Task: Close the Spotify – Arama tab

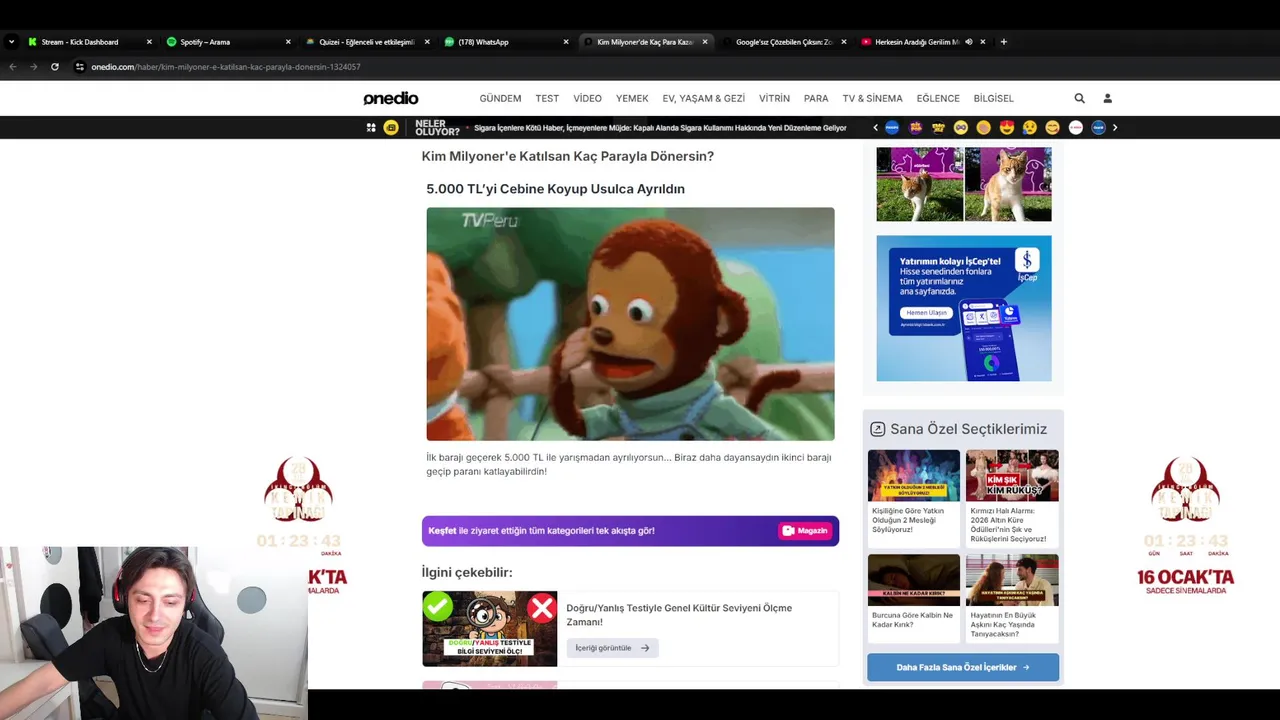Action: [x=288, y=42]
